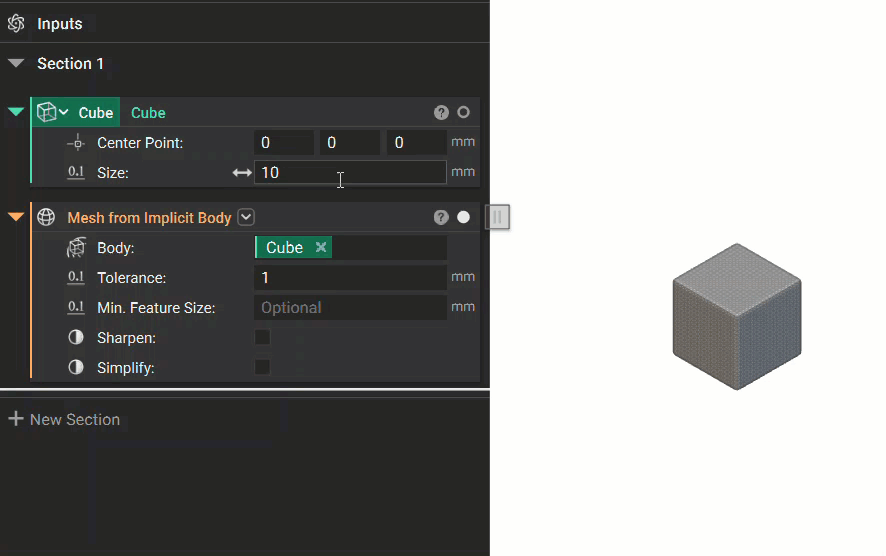Remove Cube chip from Body field
Image resolution: width=886 pixels, height=556 pixels.
[x=321, y=247]
